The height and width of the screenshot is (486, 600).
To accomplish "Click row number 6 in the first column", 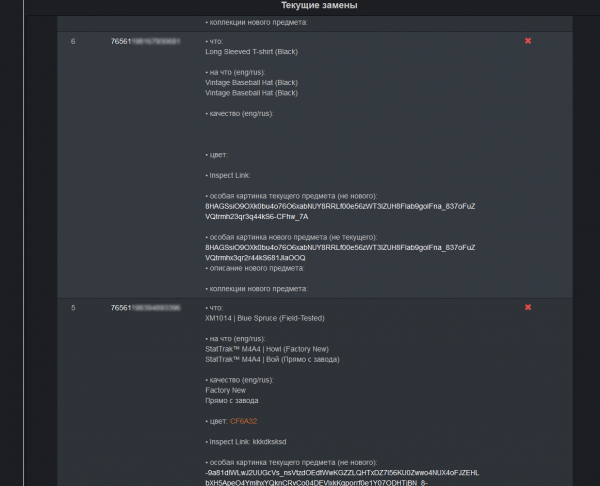I will (73, 41).
